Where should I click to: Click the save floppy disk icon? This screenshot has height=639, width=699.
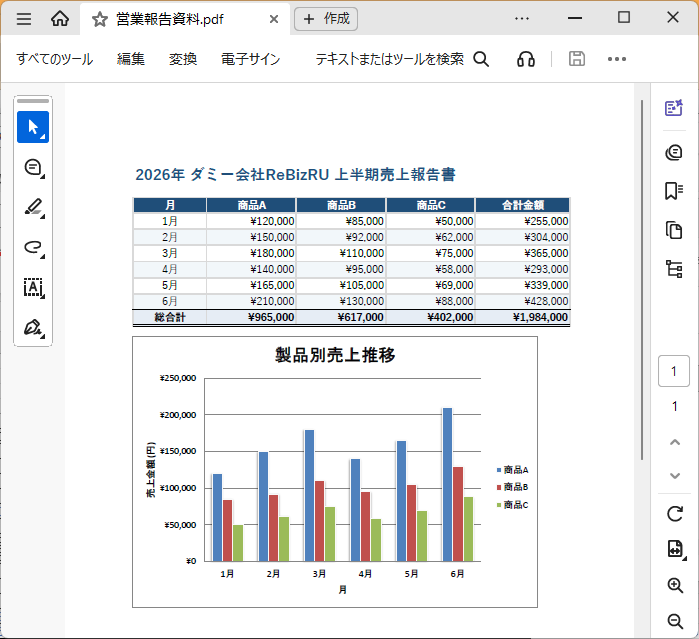point(577,59)
